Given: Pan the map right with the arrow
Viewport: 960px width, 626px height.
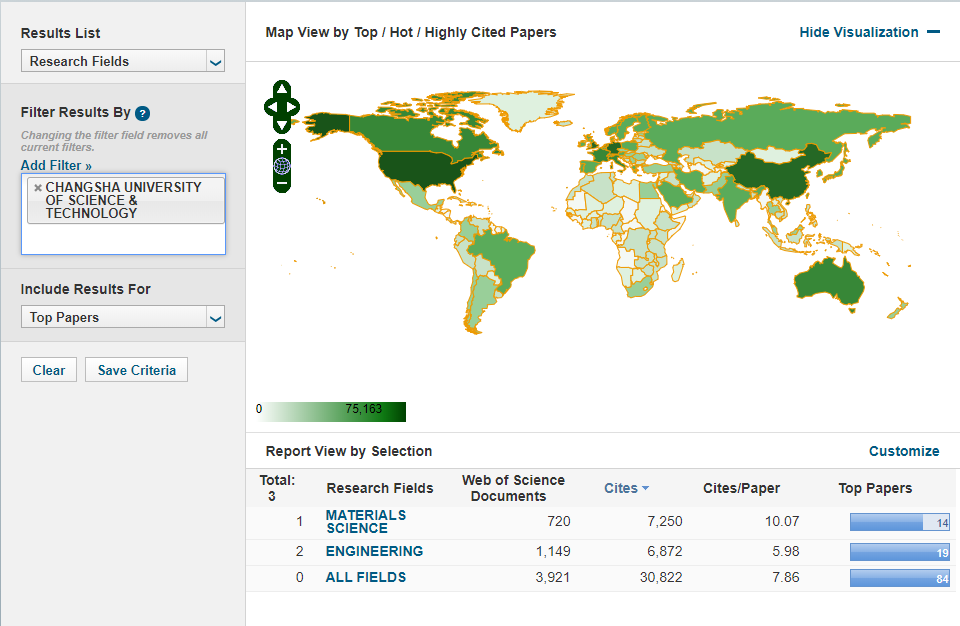Looking at the screenshot, I should 294,107.
